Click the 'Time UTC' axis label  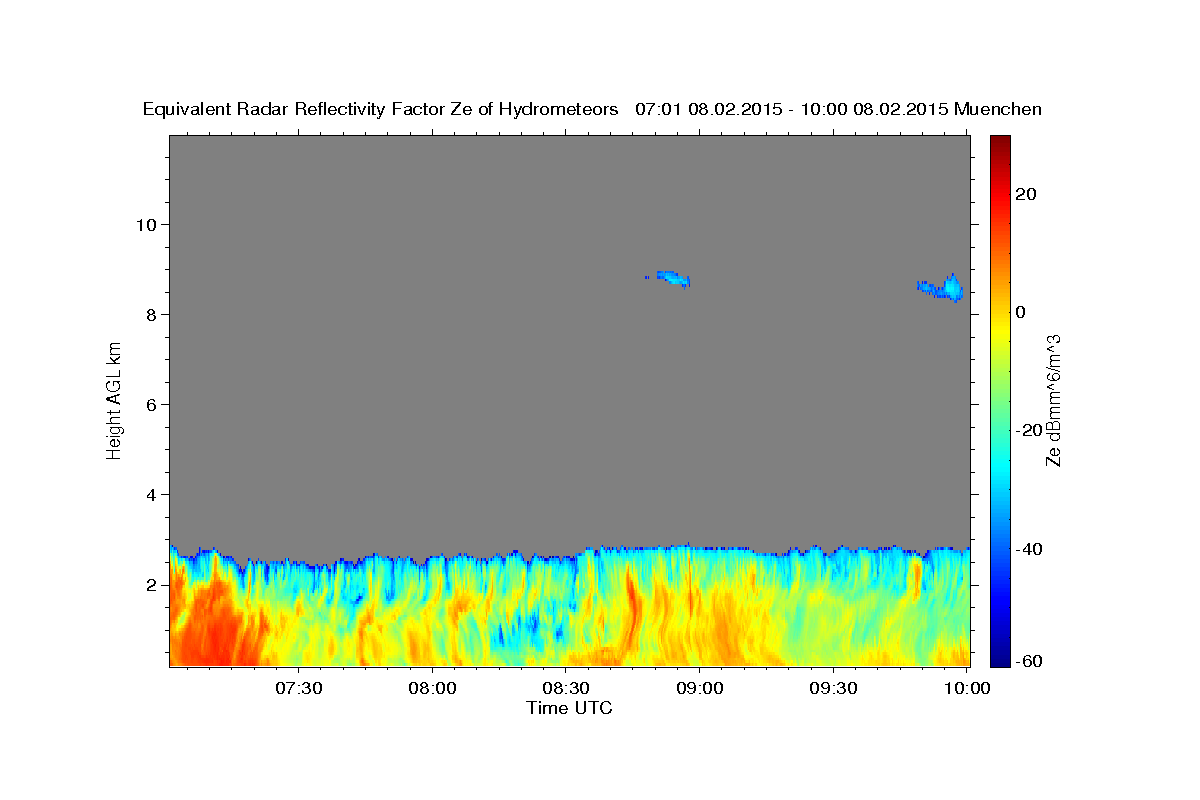pos(569,708)
